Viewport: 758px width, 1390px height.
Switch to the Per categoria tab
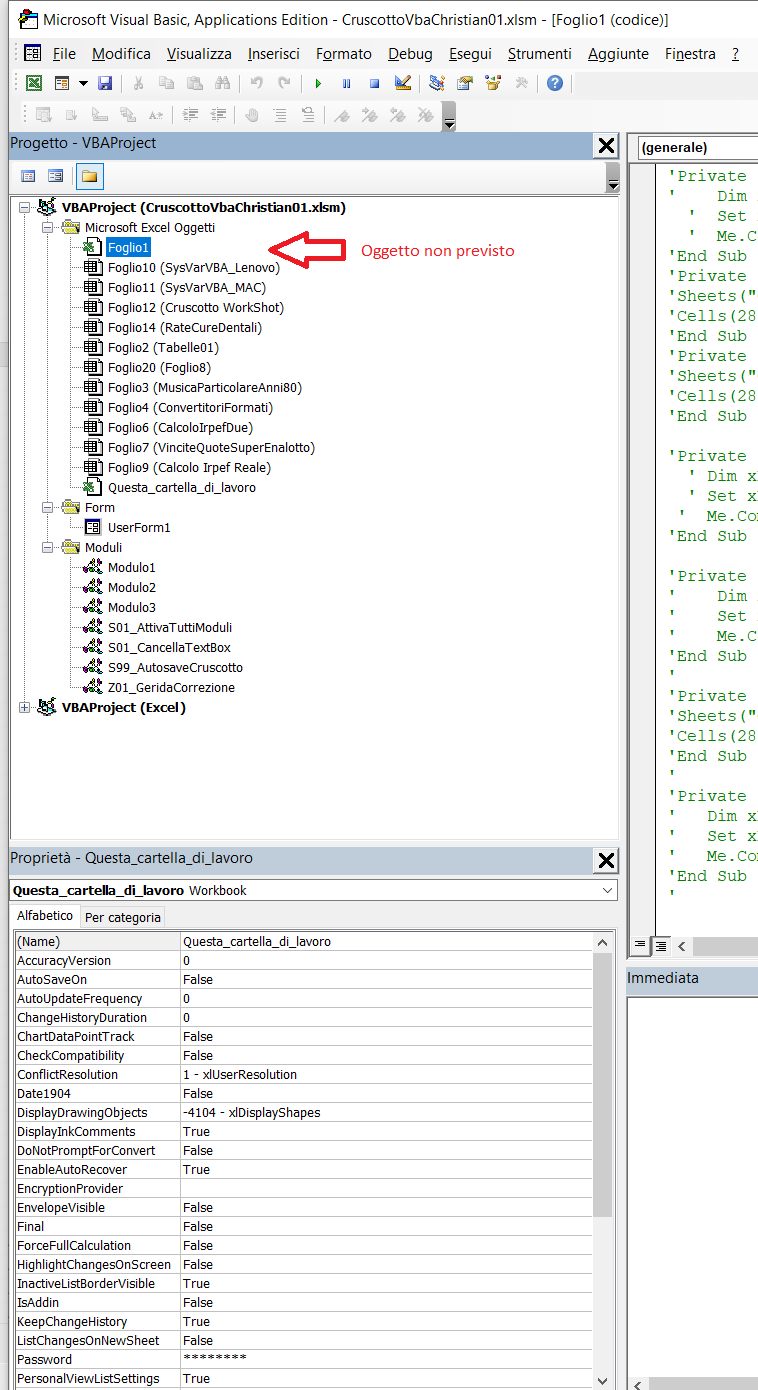pyautogui.click(x=122, y=917)
